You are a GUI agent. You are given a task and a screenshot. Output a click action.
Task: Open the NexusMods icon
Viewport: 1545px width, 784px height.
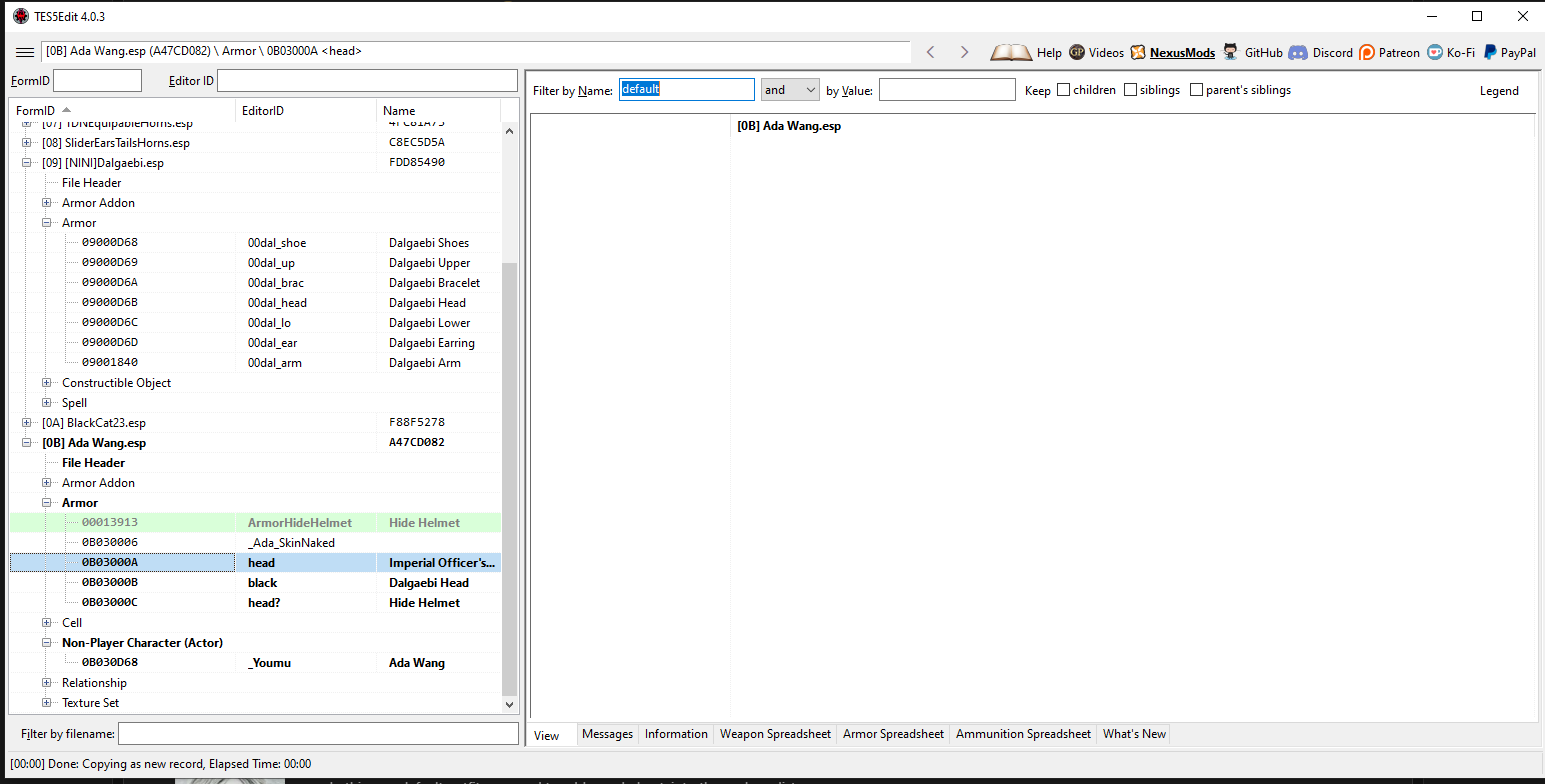(x=1138, y=52)
